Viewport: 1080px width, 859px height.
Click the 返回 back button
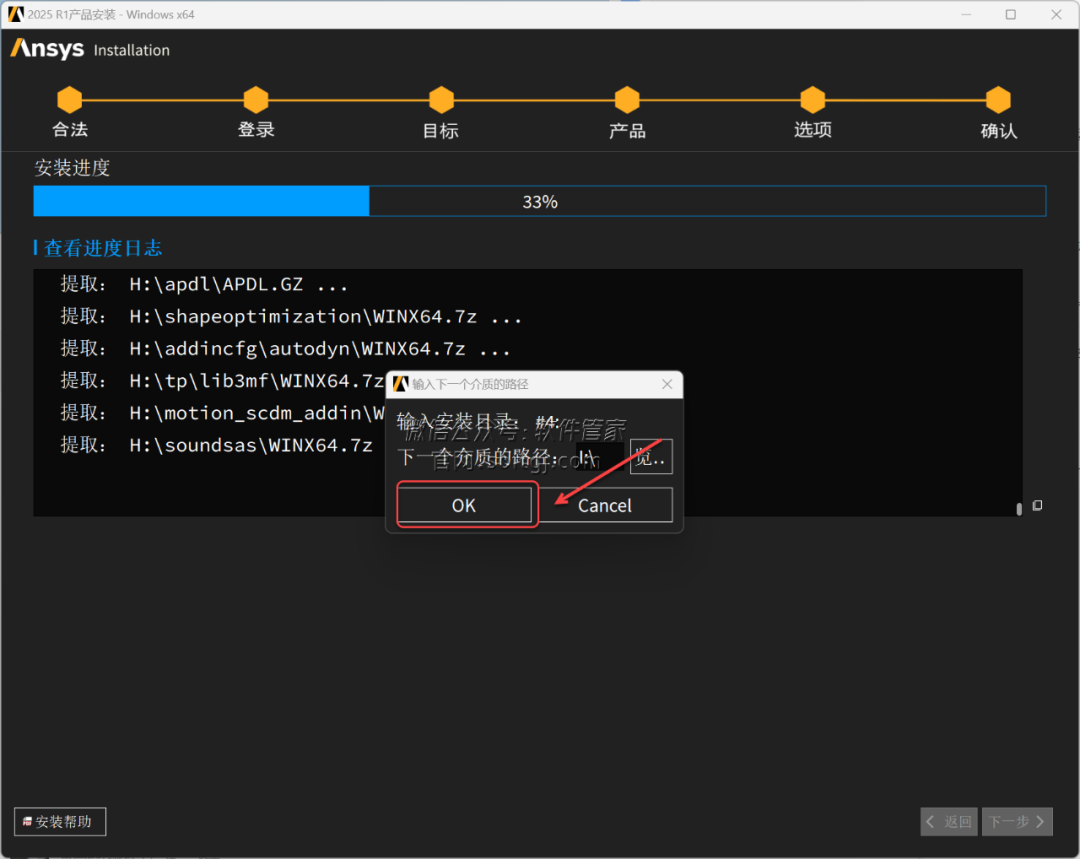pos(949,821)
